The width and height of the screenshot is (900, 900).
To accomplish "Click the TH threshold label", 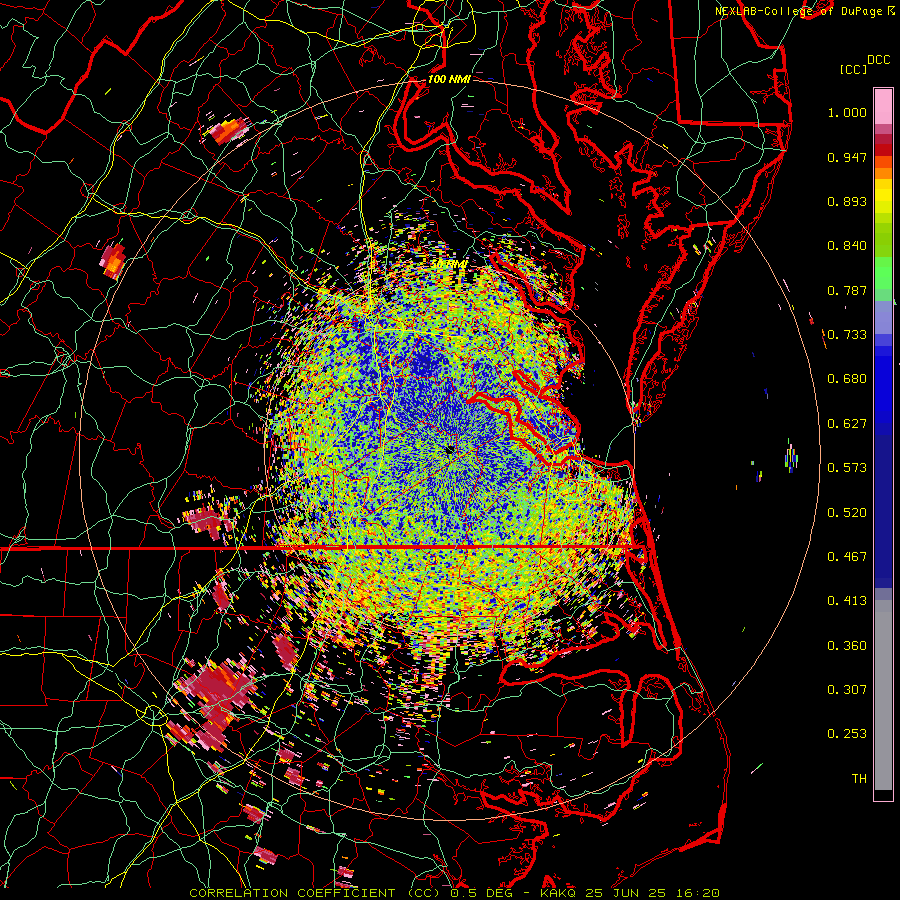I will 859,779.
